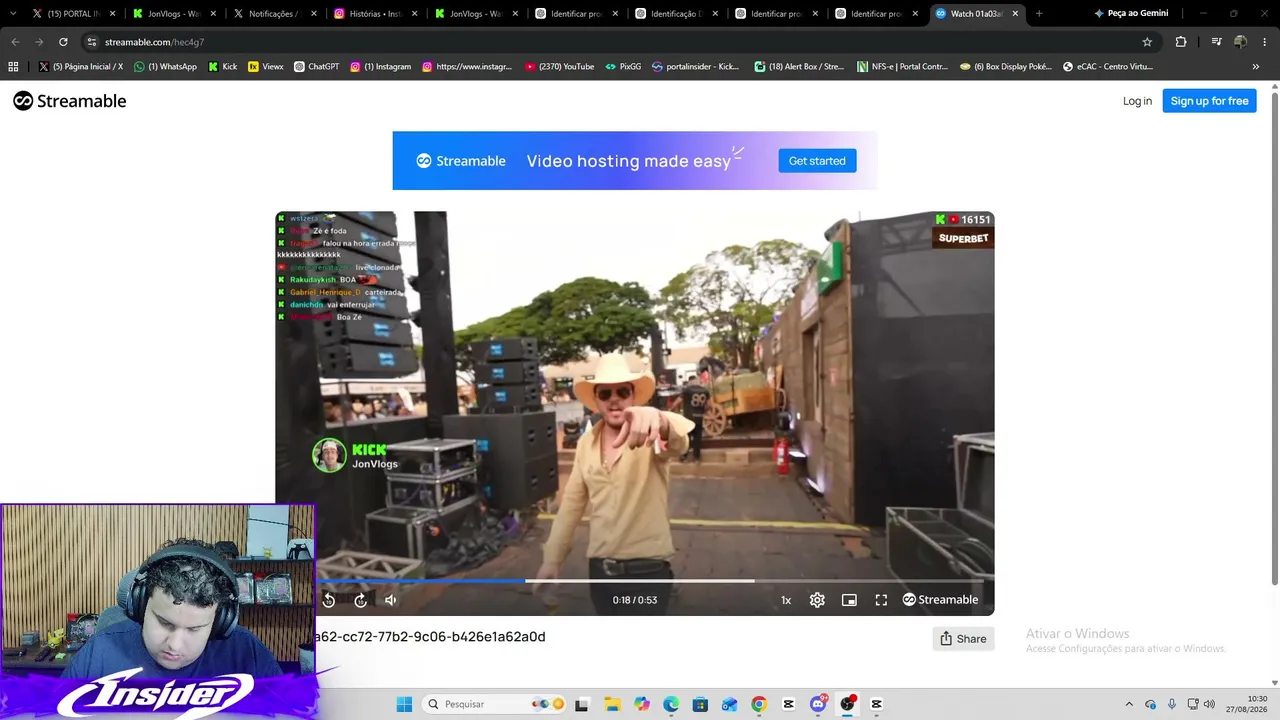
Task: Open the WhatsApp bookmark
Action: point(166,67)
